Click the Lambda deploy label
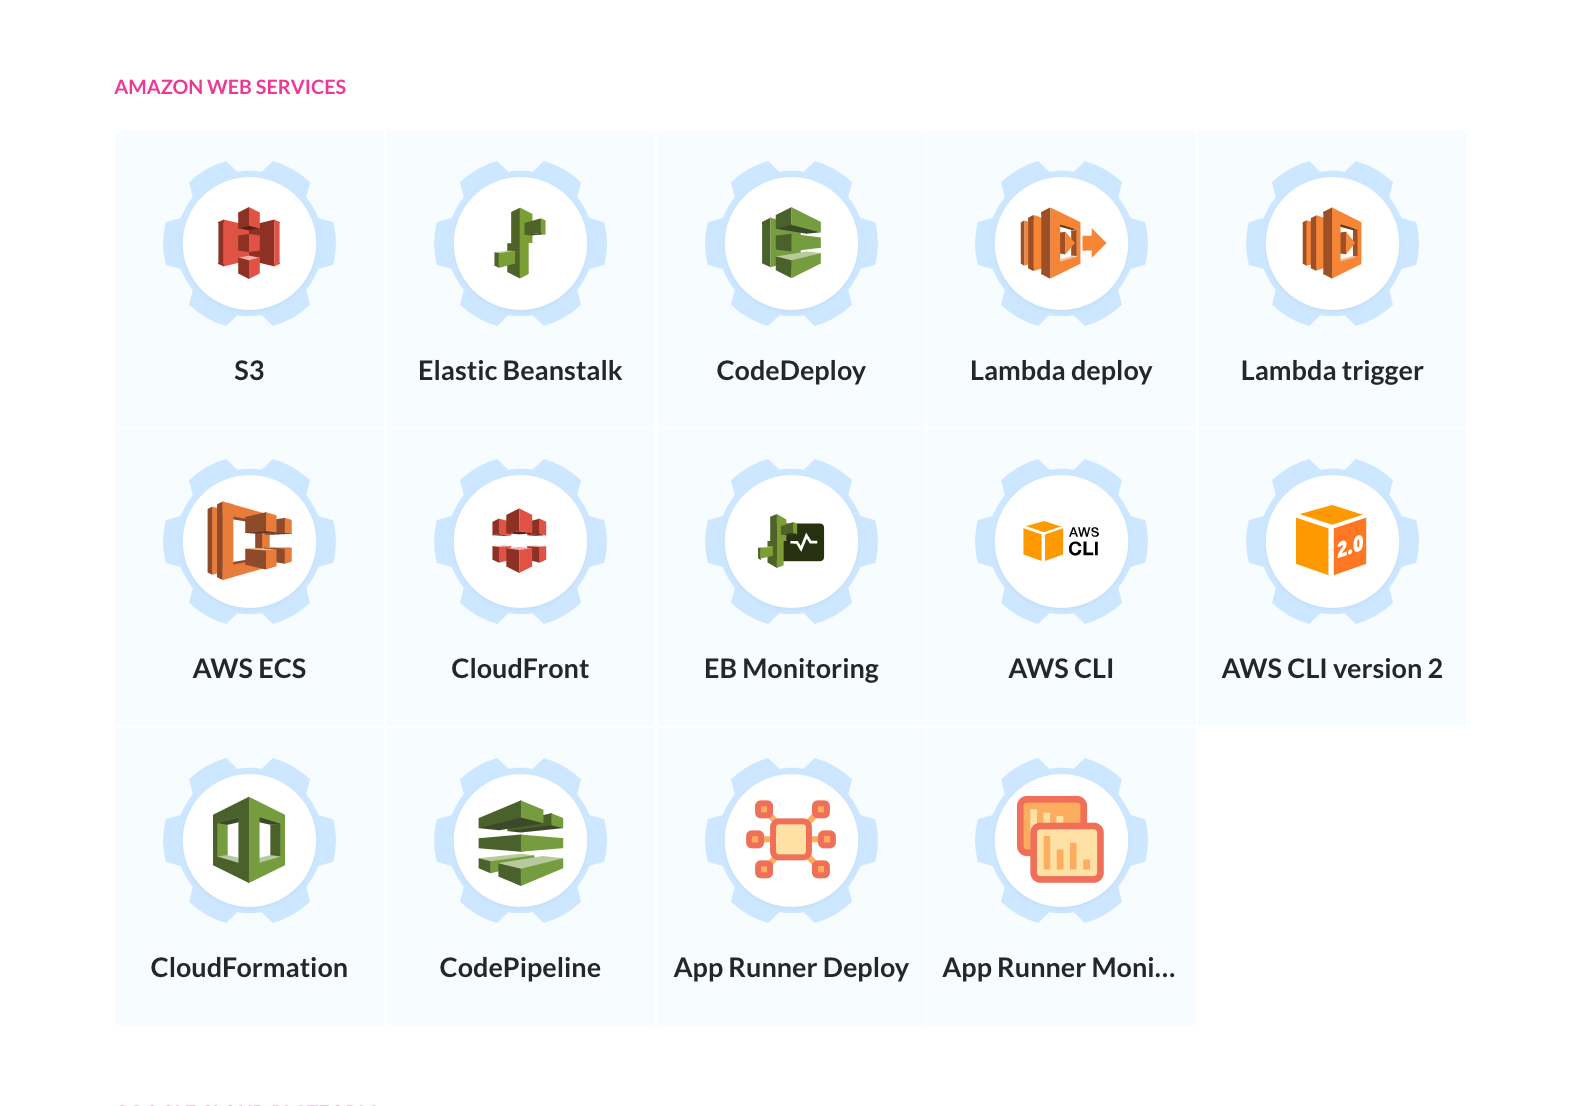 (1061, 371)
